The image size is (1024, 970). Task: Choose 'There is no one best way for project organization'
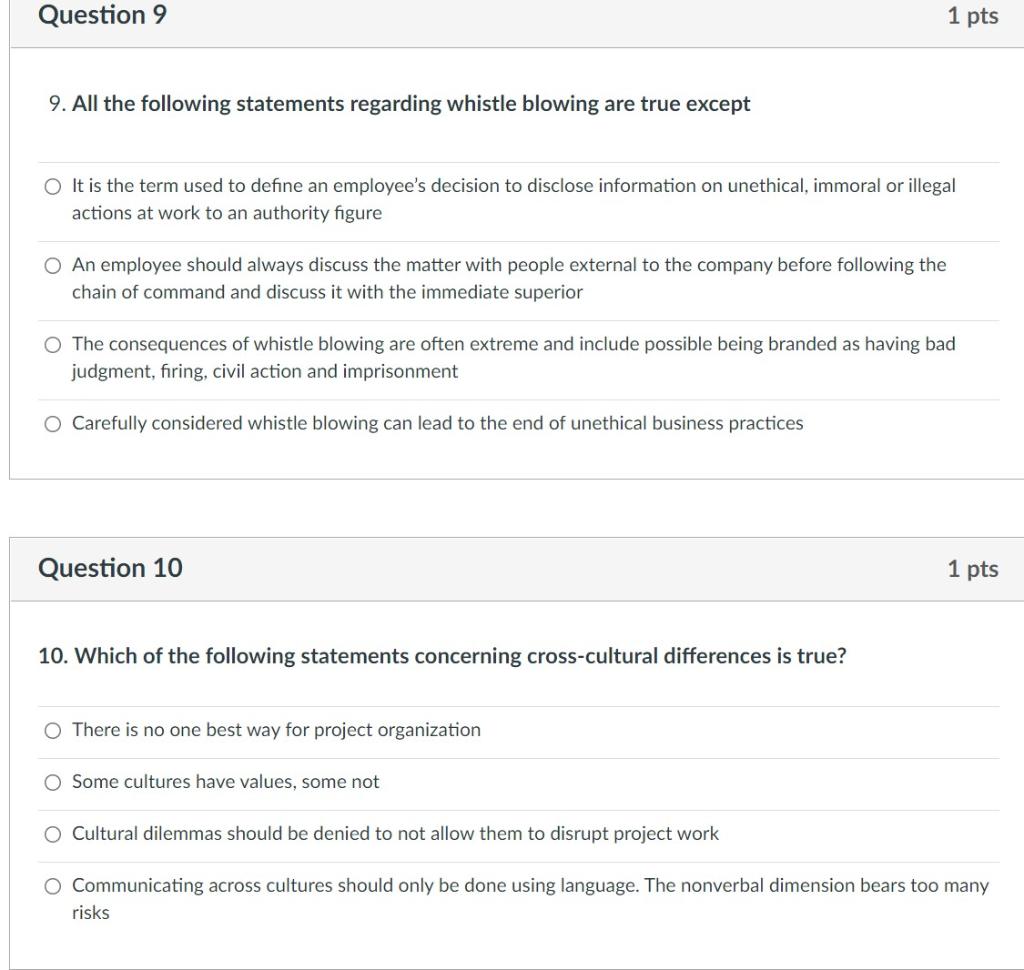pyautogui.click(x=51, y=731)
